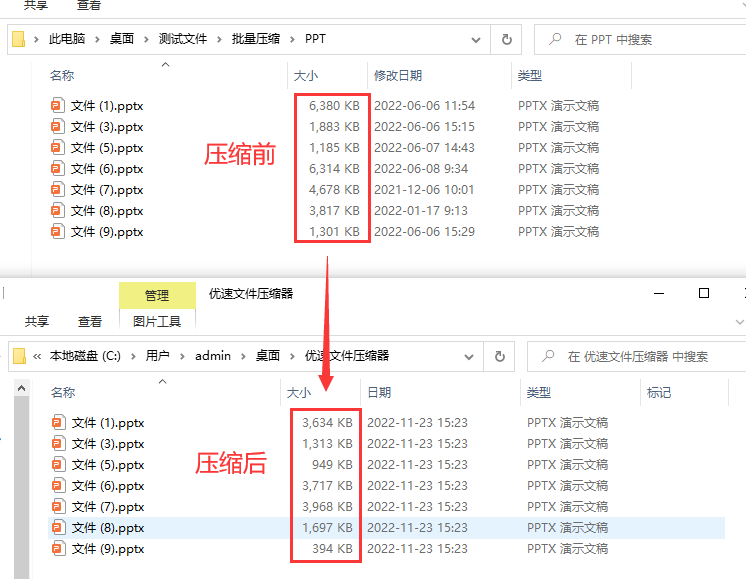Screen dimensions: 746x579
Task: Expand the chevron after 用户 in the breadcrumb
Action: click(x=182, y=356)
